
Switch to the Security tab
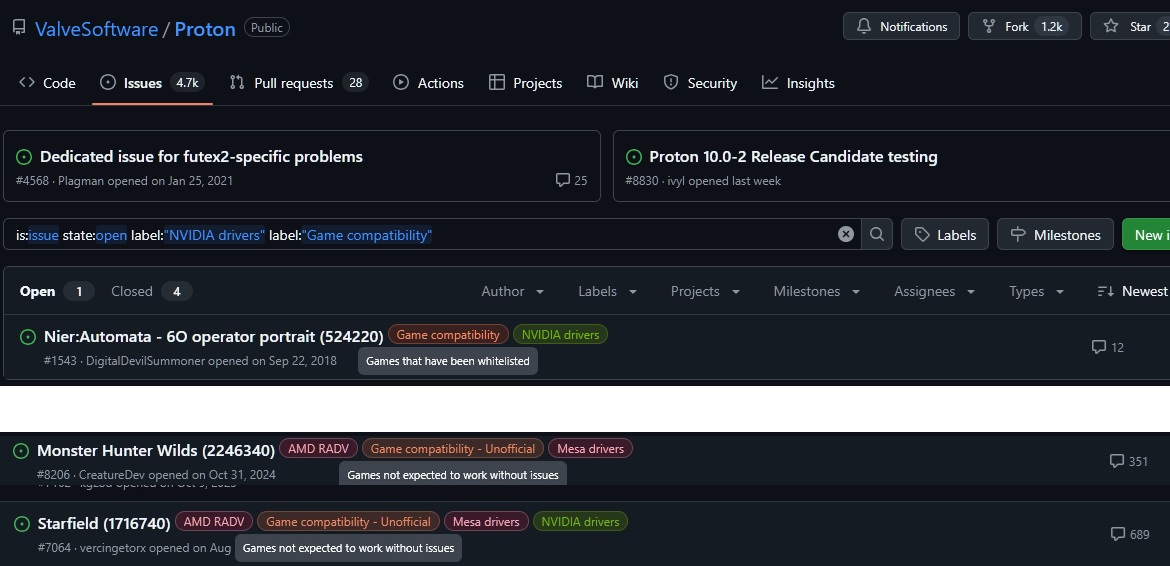(x=700, y=83)
